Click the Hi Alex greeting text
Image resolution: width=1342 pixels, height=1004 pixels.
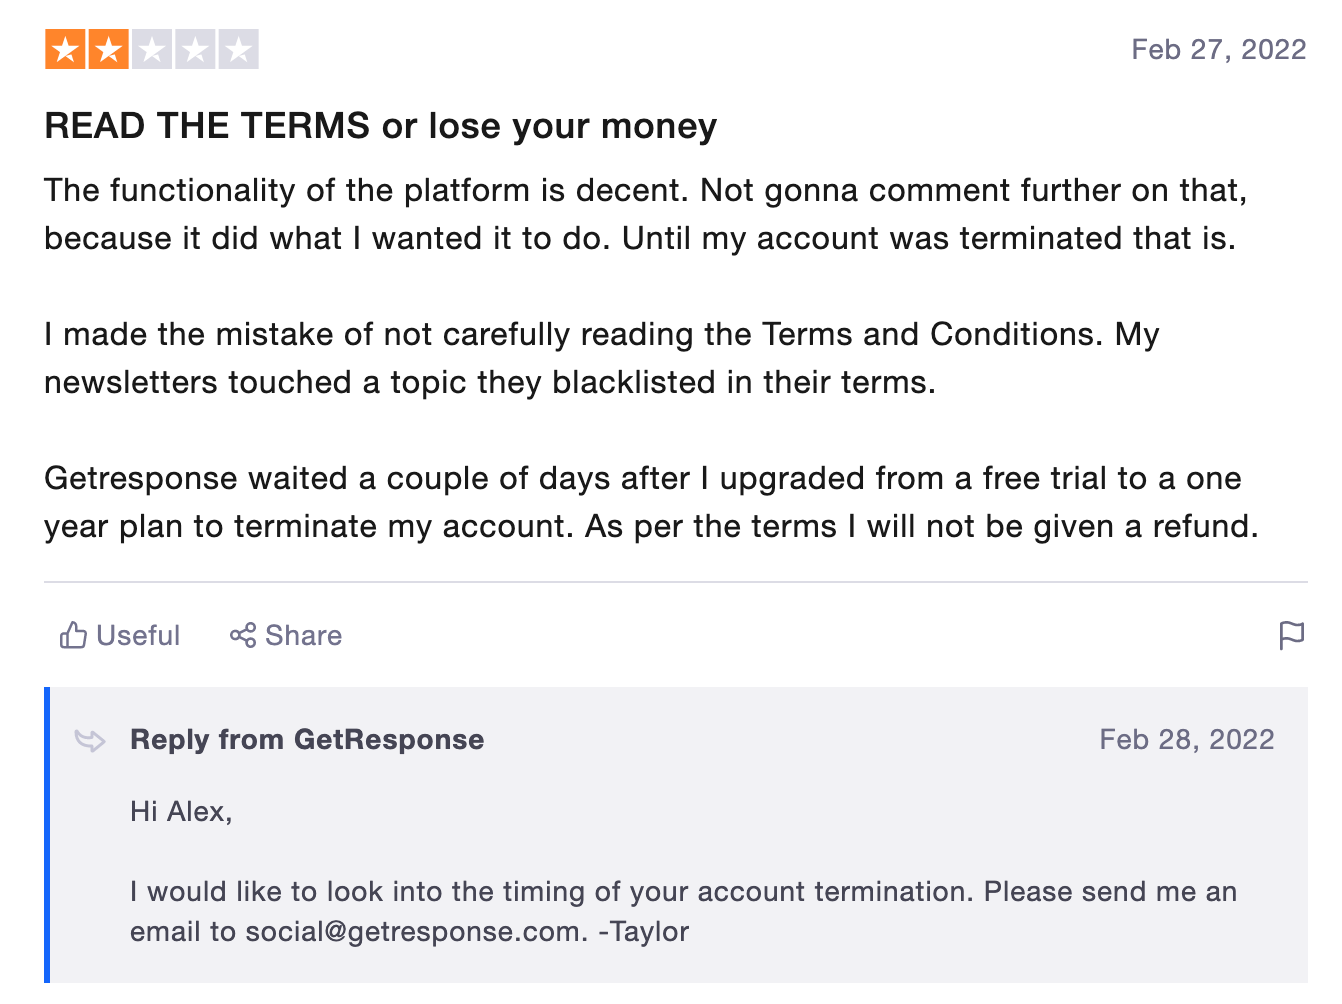pos(181,812)
